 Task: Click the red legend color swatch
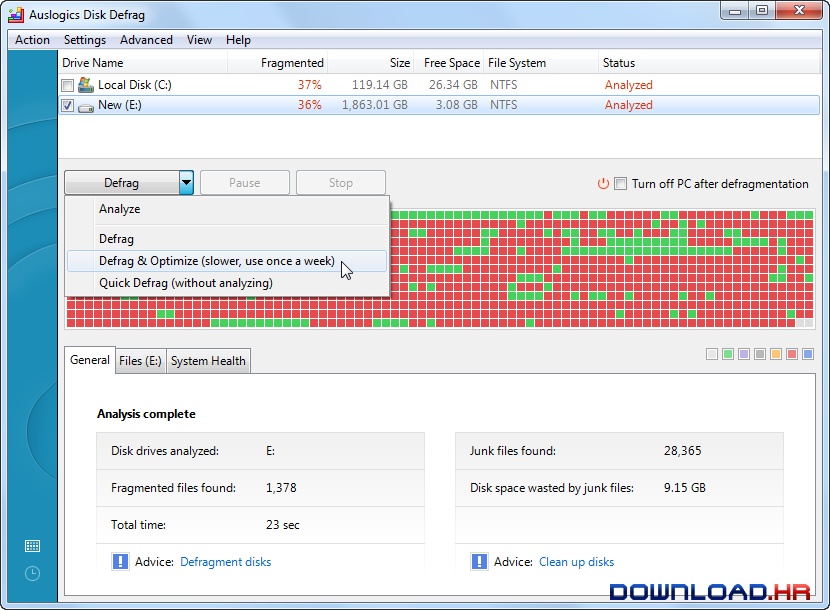tap(792, 354)
